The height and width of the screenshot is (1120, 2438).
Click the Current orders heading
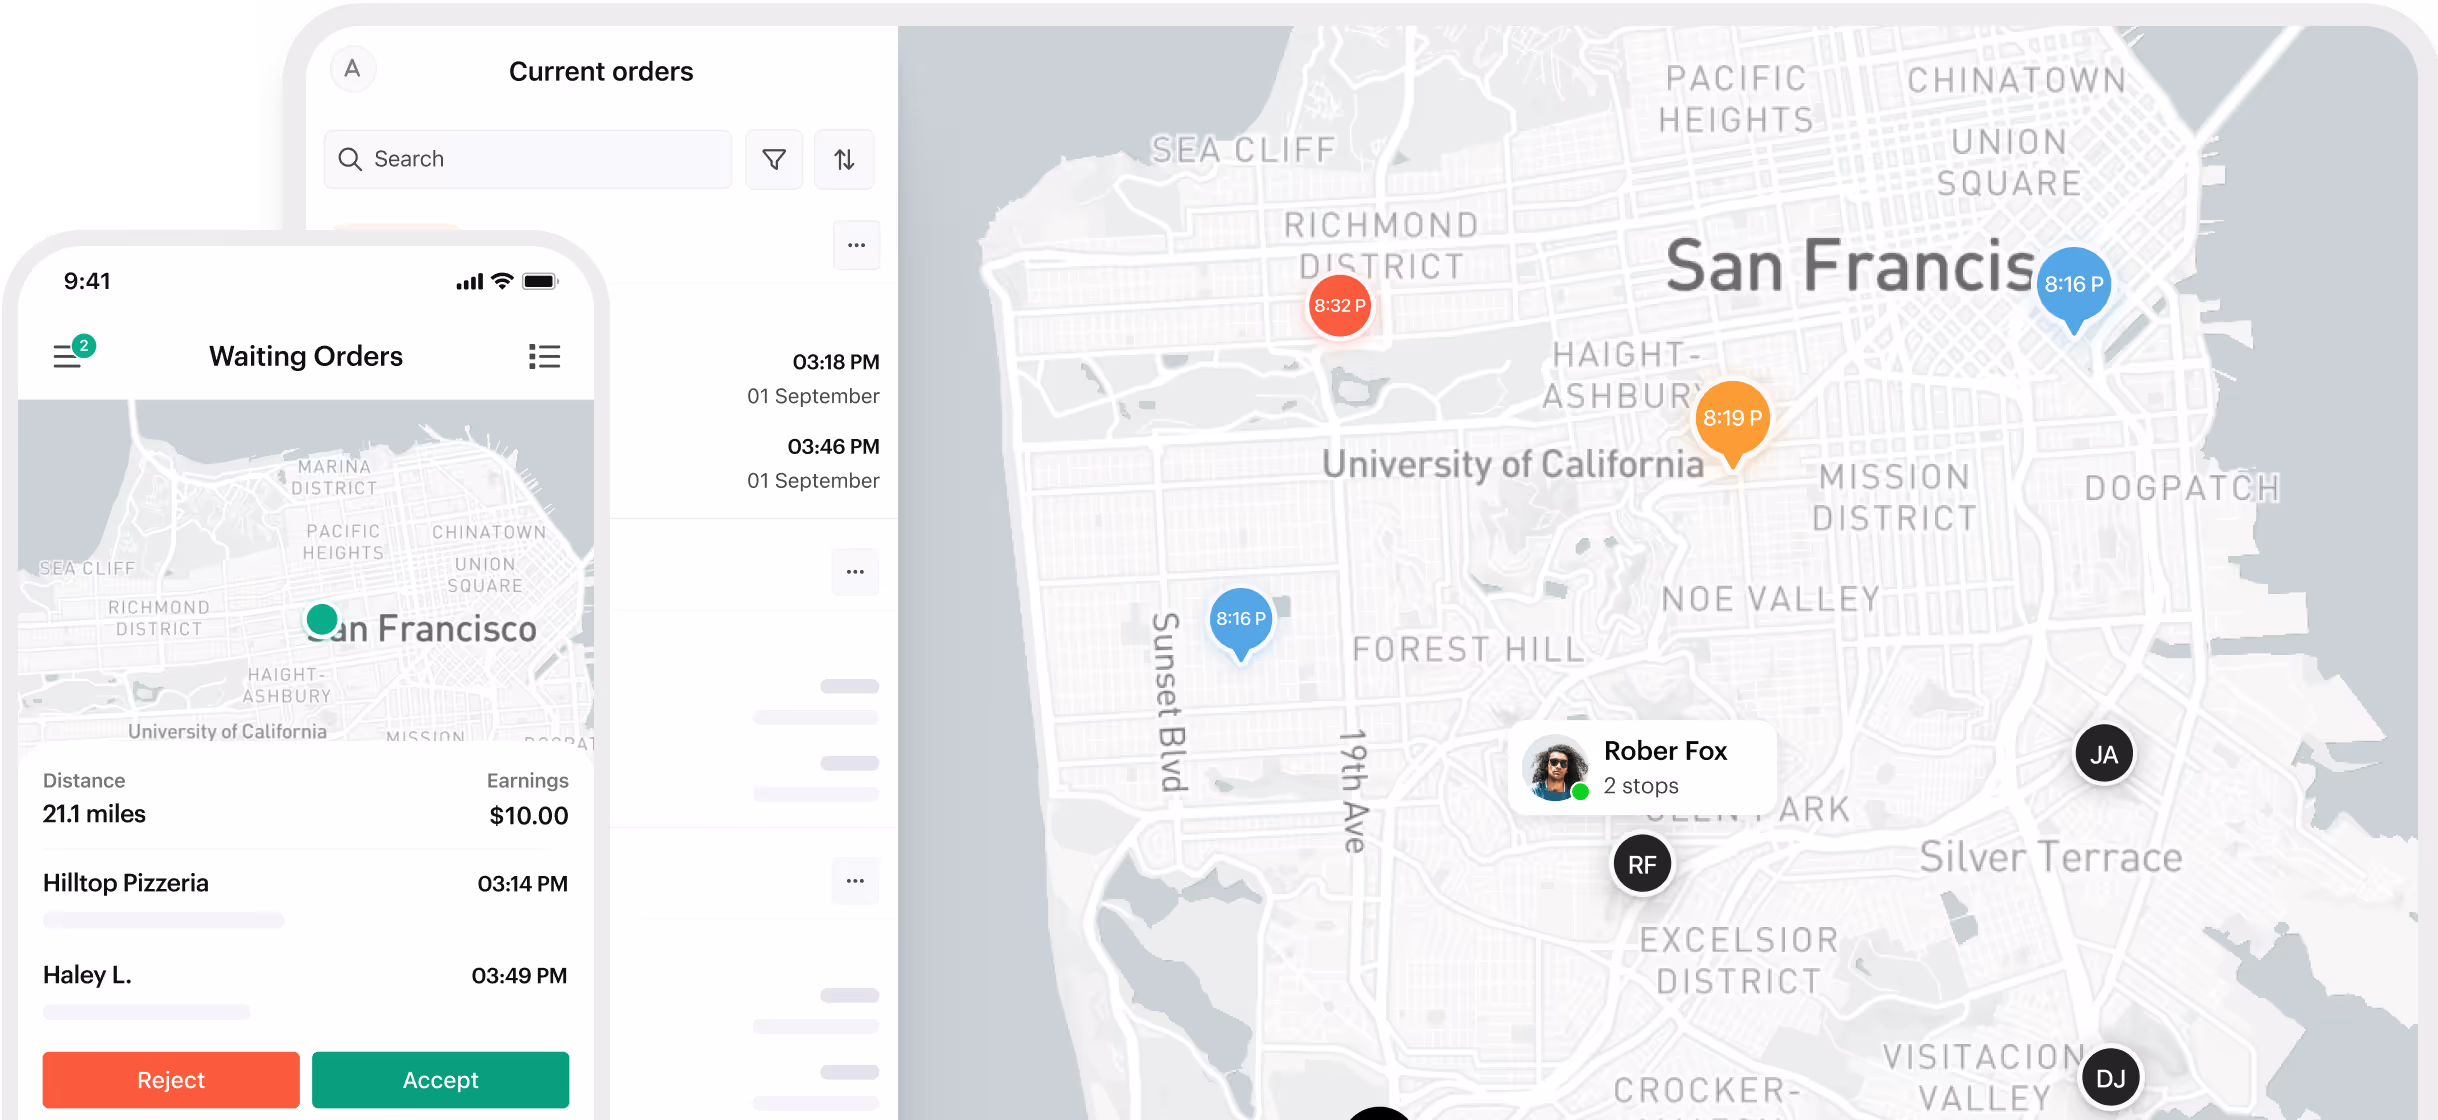tap(601, 72)
